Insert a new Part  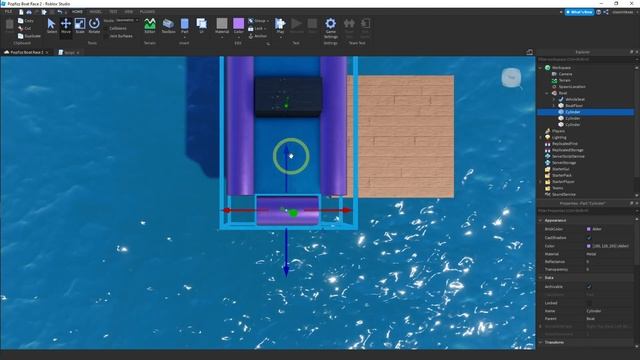click(x=184, y=26)
